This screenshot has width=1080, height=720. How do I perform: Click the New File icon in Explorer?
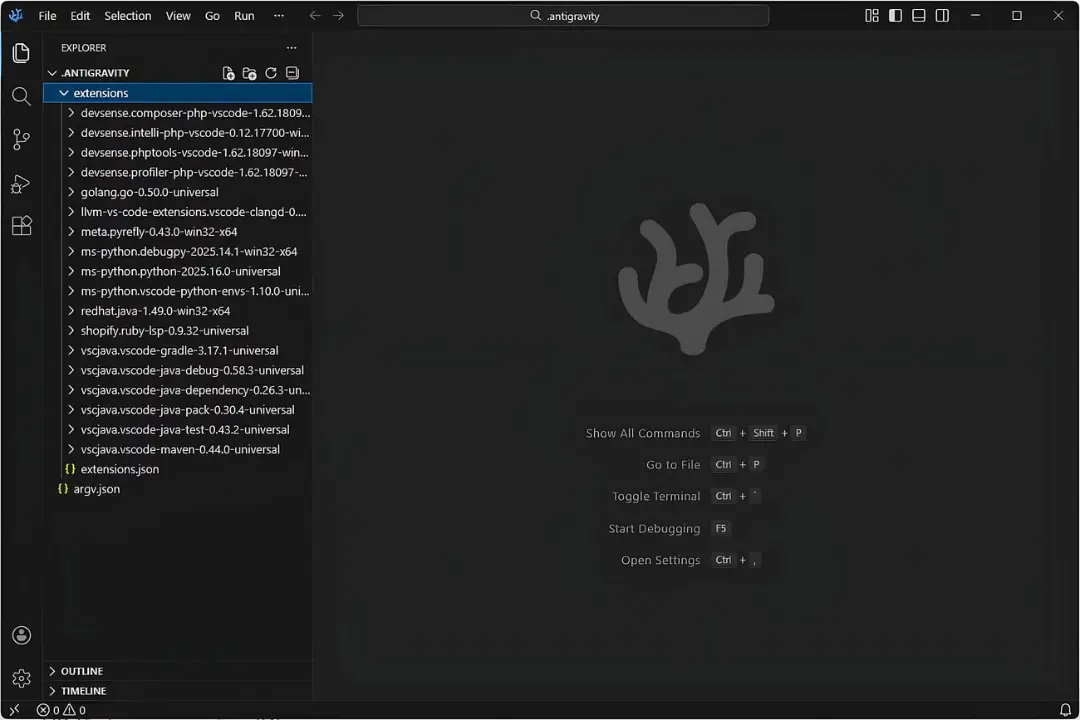pyautogui.click(x=229, y=73)
